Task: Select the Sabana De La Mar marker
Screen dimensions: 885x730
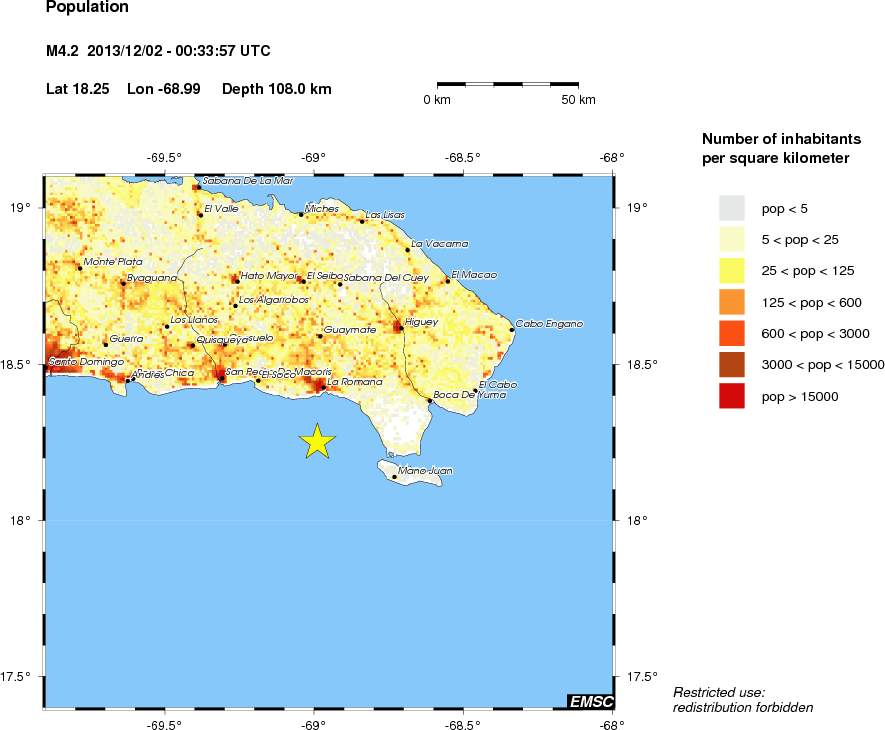Action: coord(198,187)
